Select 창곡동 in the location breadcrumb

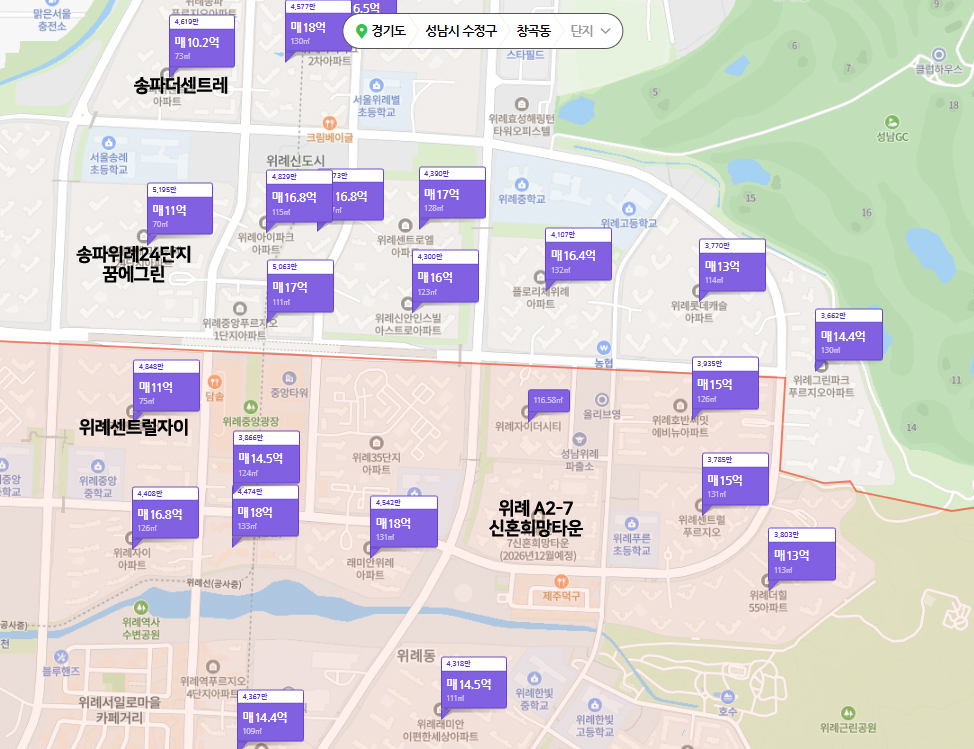coord(534,31)
